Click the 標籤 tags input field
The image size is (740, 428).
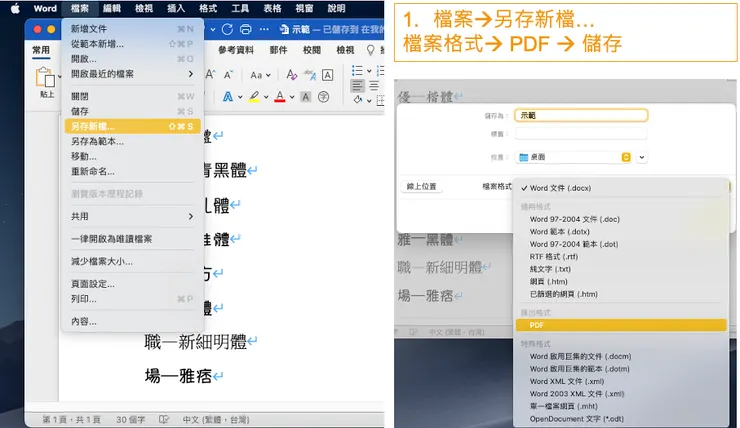point(581,134)
